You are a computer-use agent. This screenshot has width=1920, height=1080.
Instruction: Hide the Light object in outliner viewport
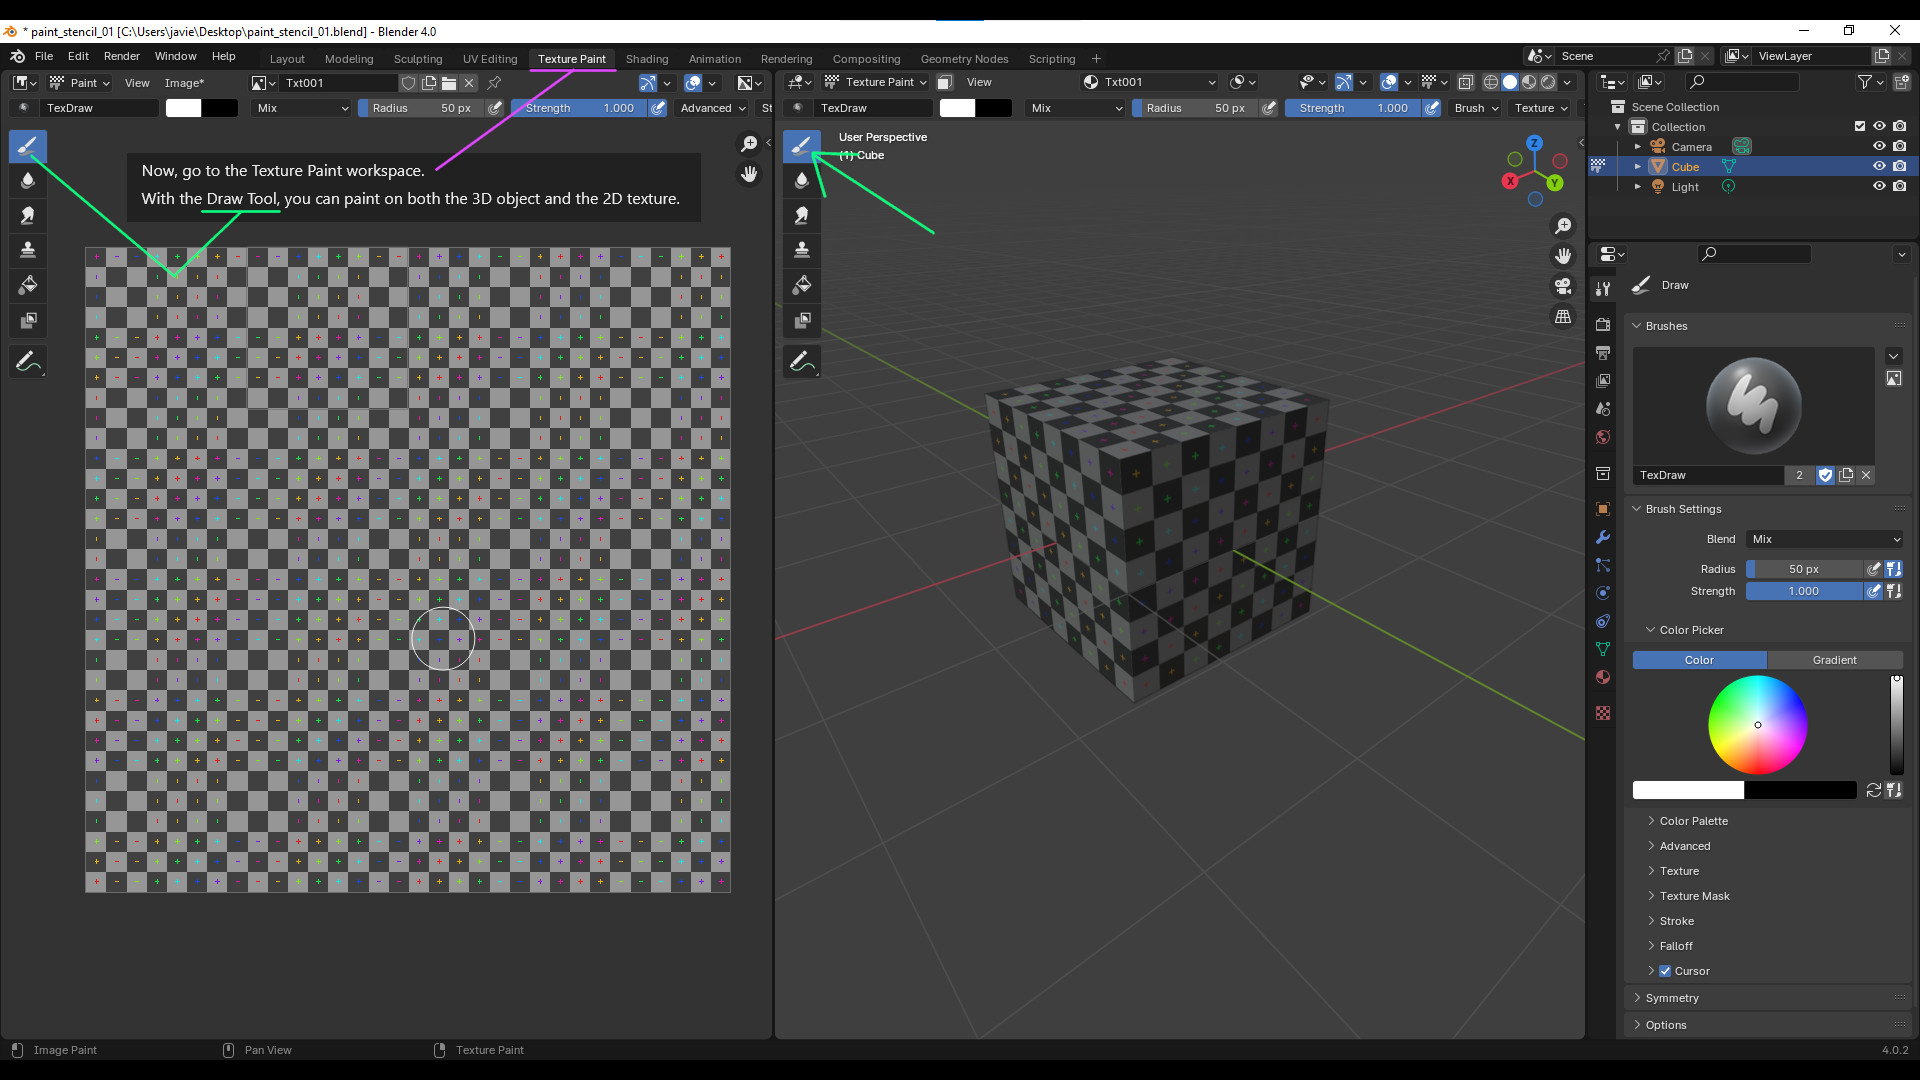click(x=1879, y=187)
